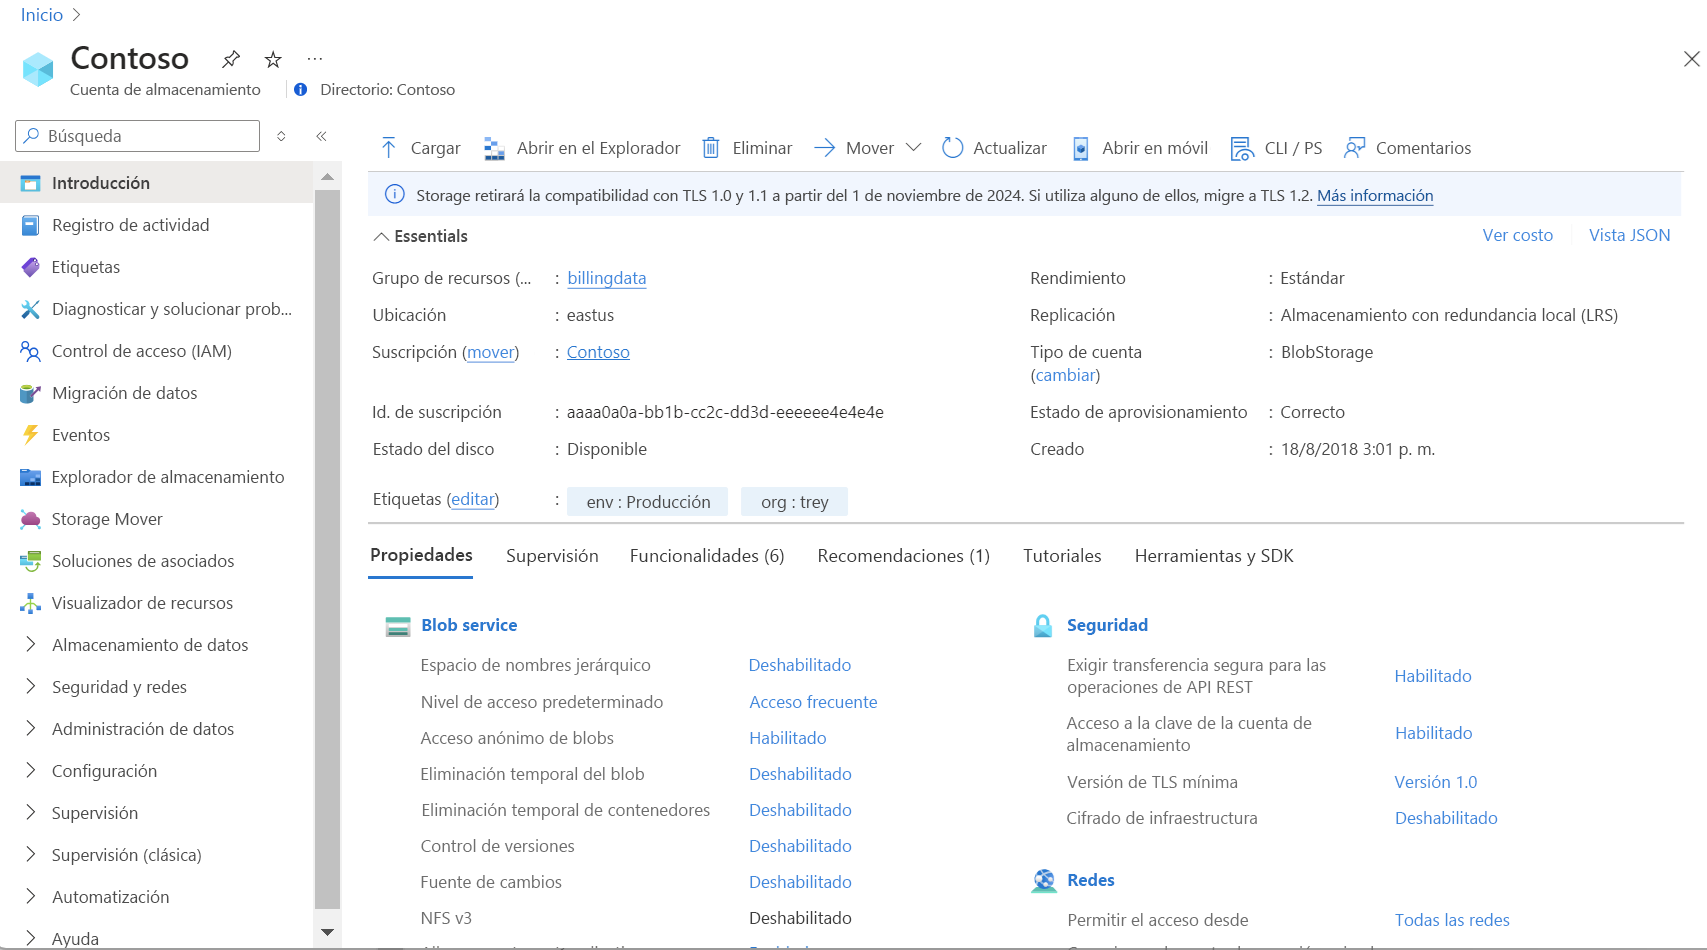
Task: Click the Eliminar trash can icon
Action: pos(711,148)
